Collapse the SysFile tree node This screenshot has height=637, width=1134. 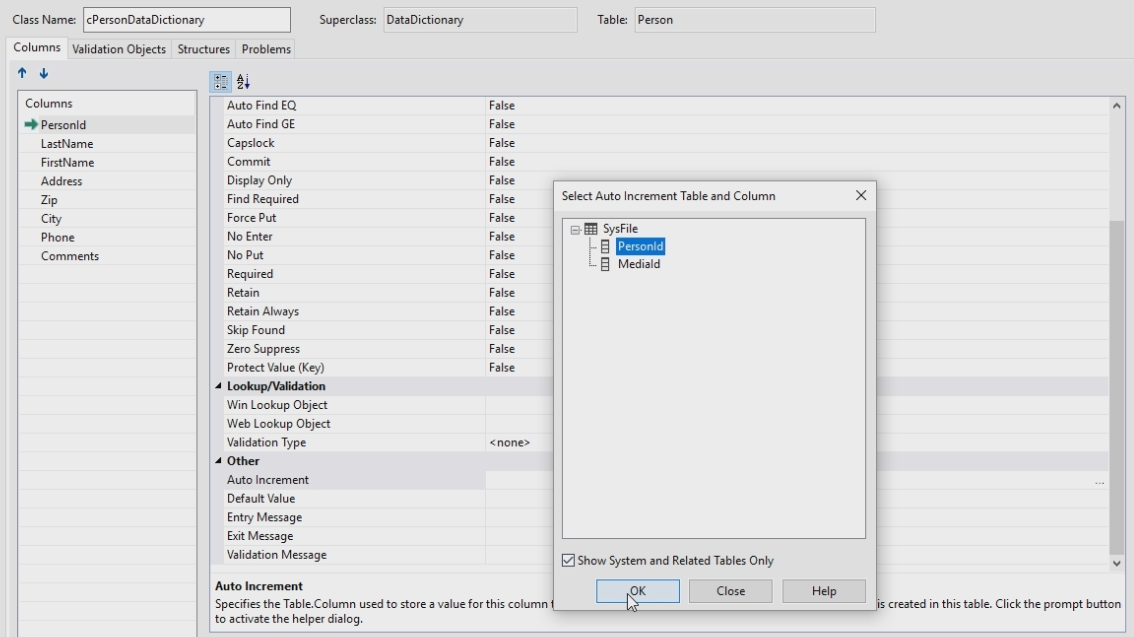coord(575,229)
